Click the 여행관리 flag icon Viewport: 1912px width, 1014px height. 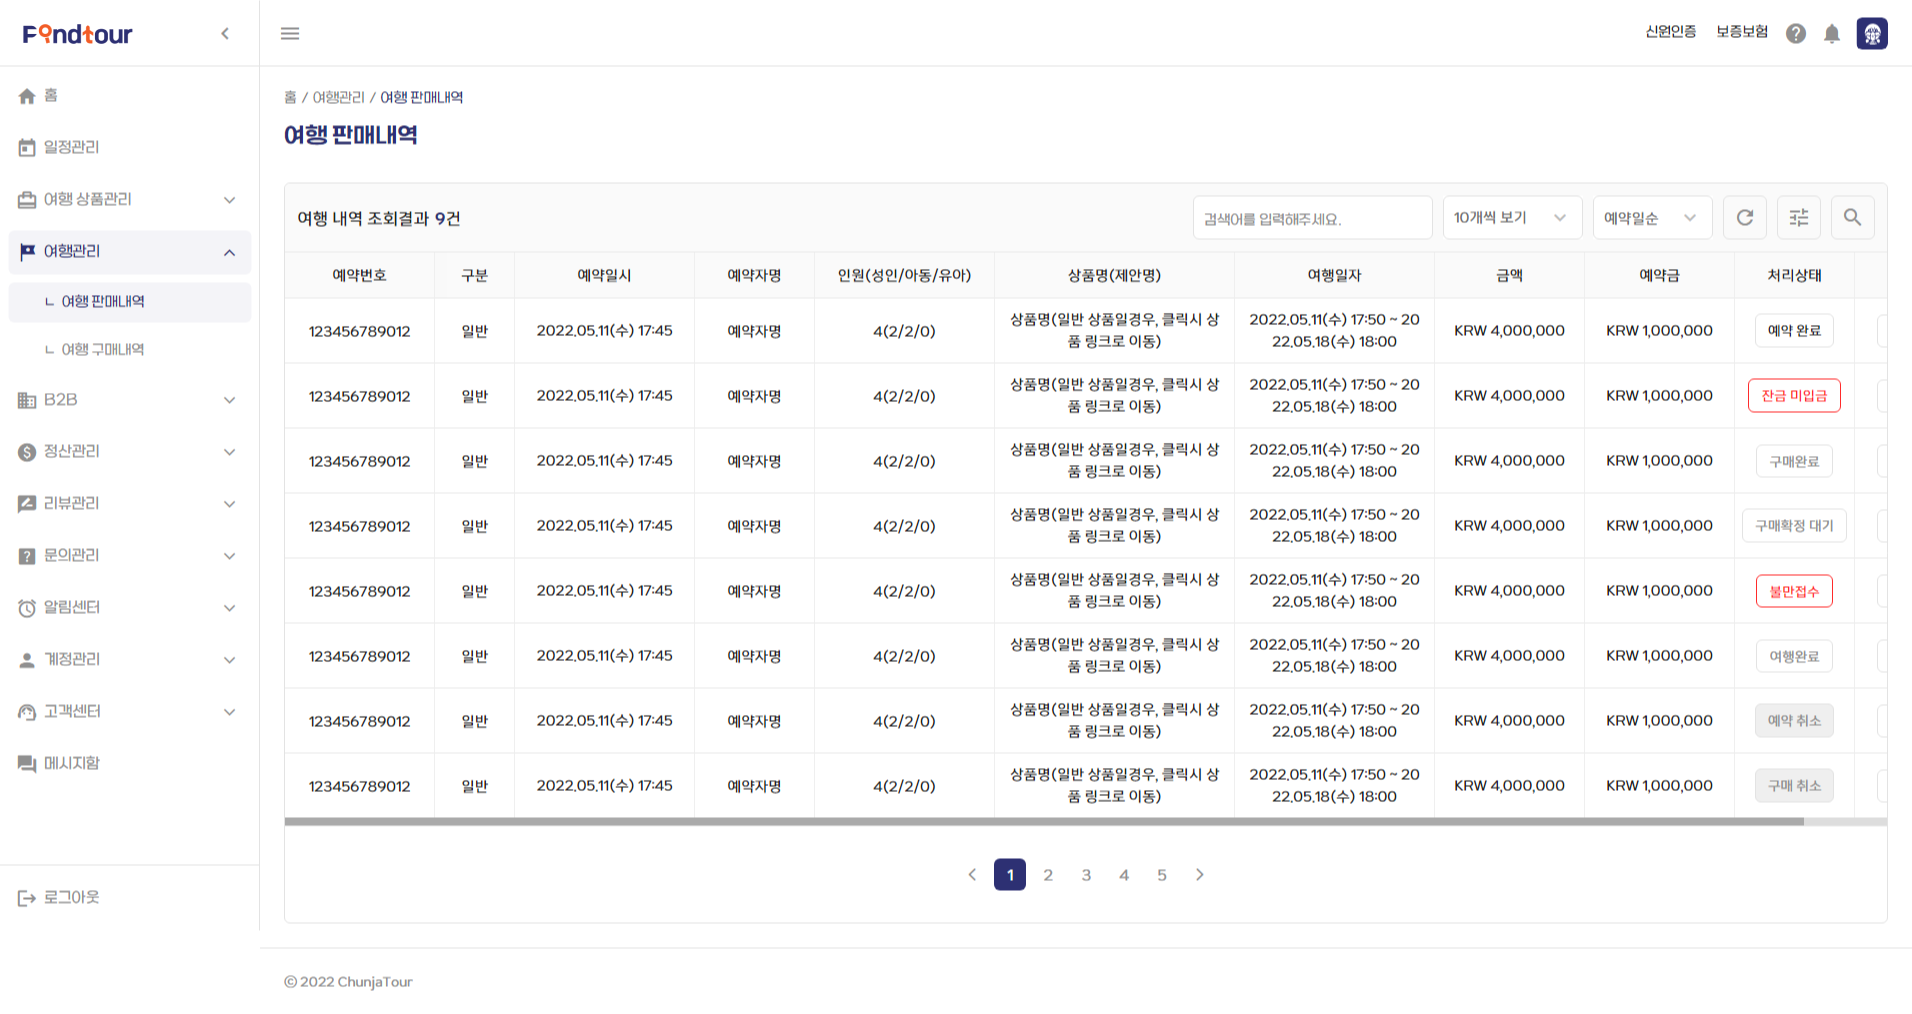point(27,252)
